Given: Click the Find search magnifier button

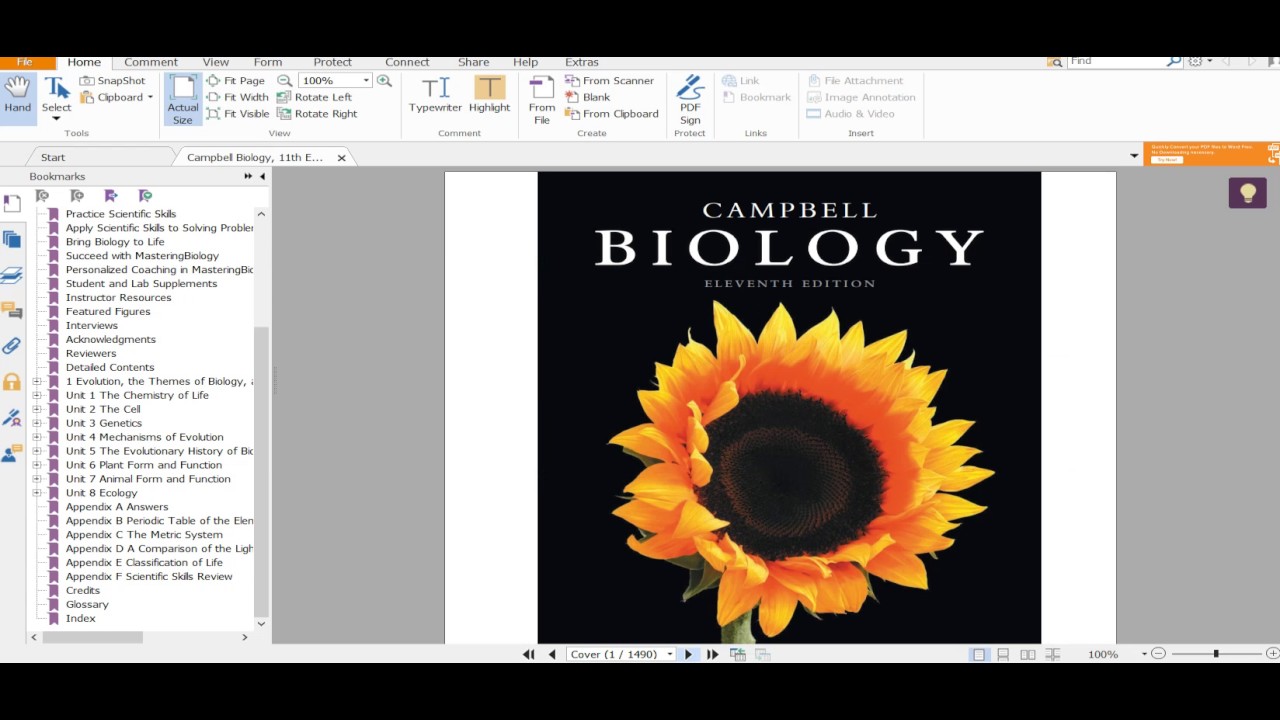Looking at the screenshot, I should click(1174, 61).
